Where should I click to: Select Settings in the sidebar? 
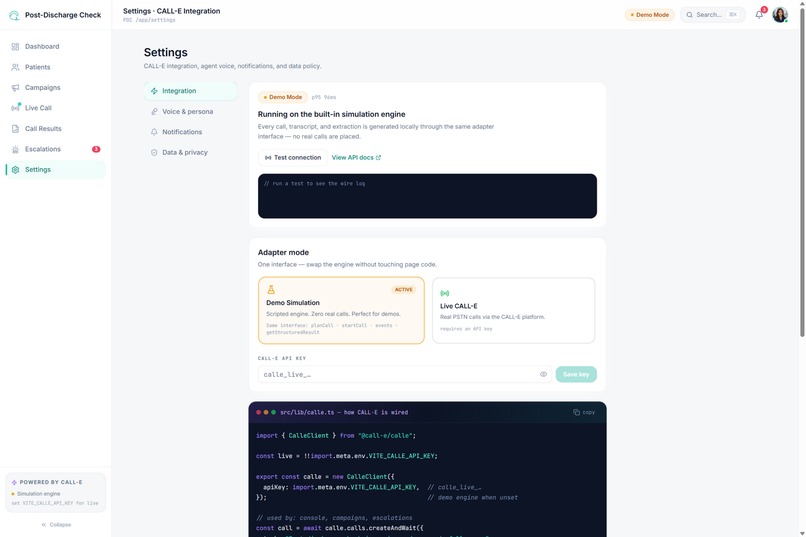tap(55, 170)
